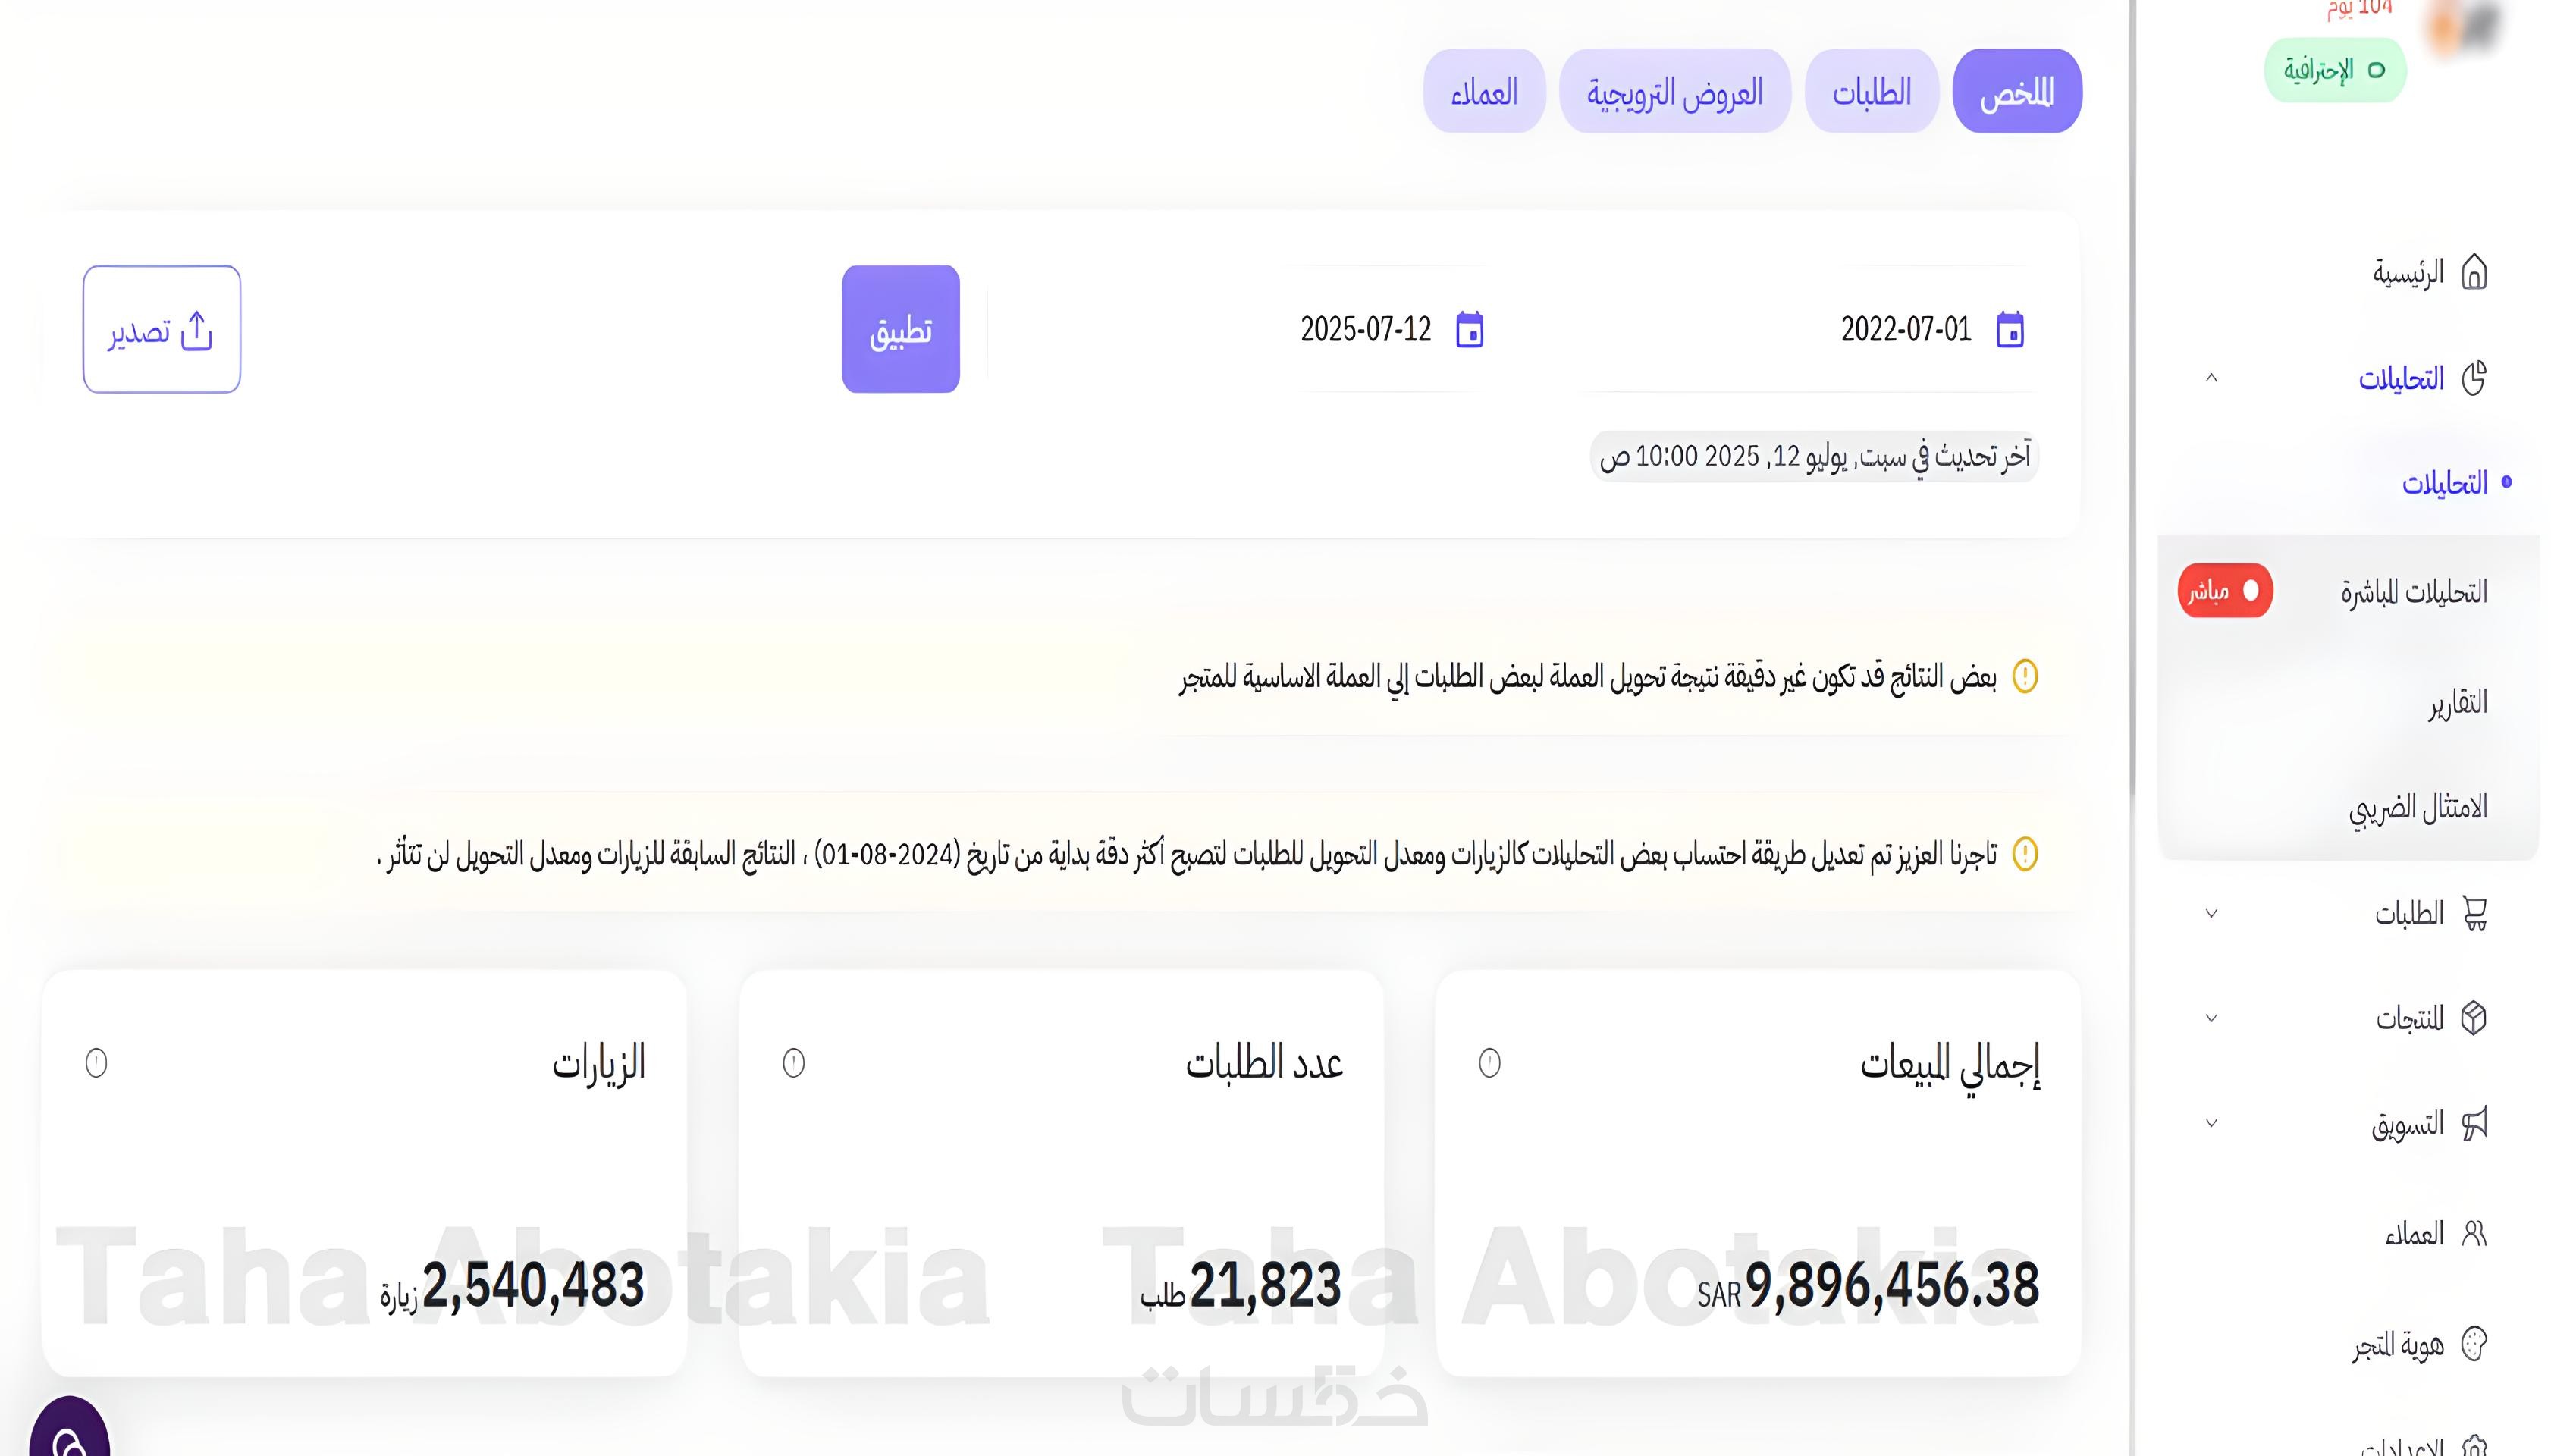The width and height of the screenshot is (2551, 1456).
Task: Click the تطبيق apply button
Action: [x=900, y=329]
